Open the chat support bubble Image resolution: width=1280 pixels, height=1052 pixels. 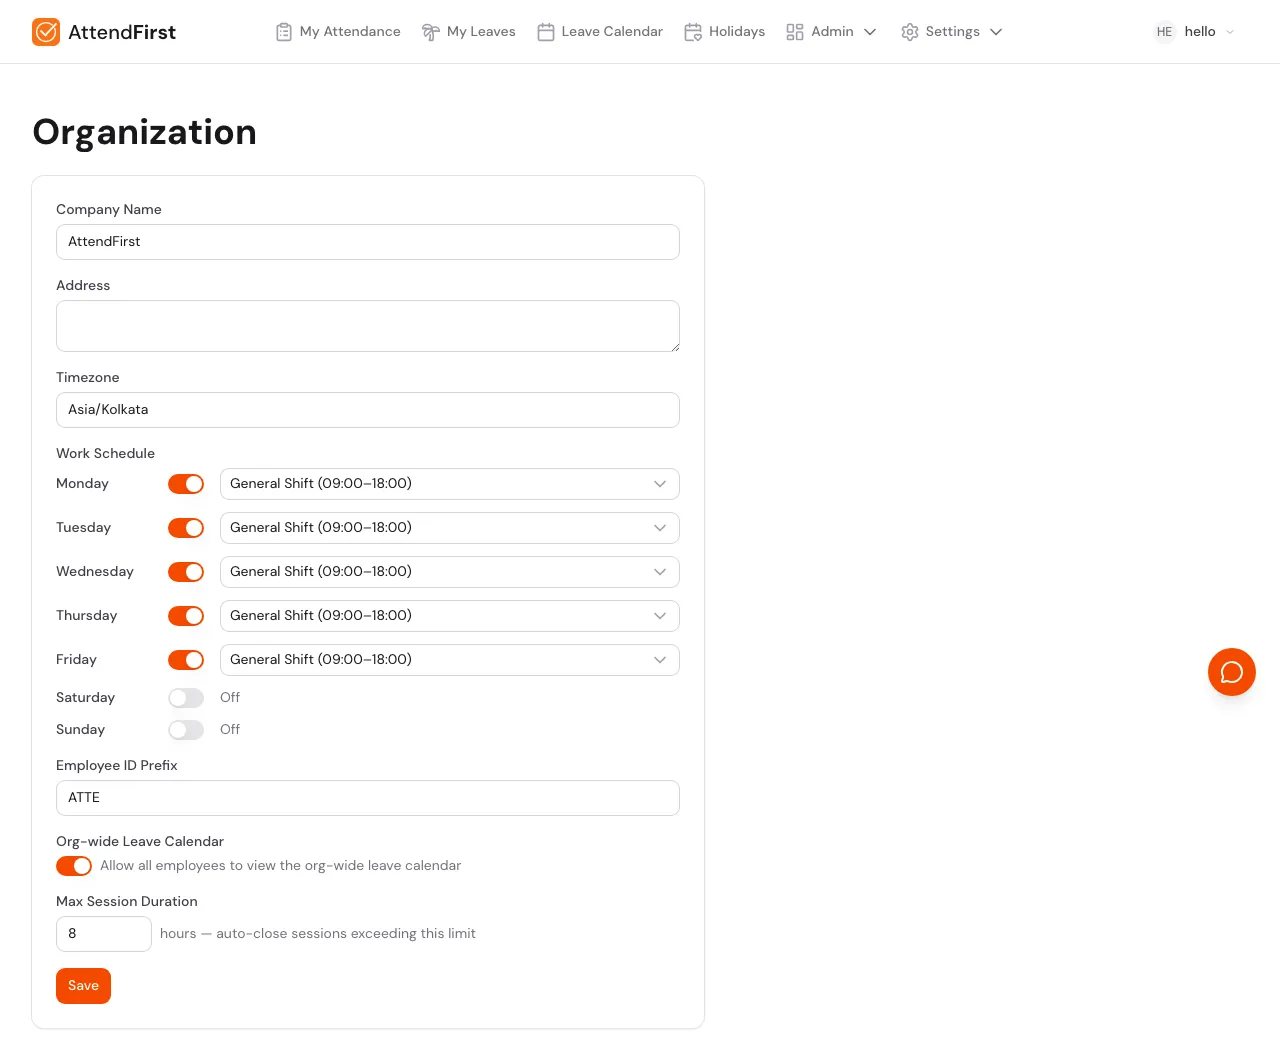(1232, 672)
